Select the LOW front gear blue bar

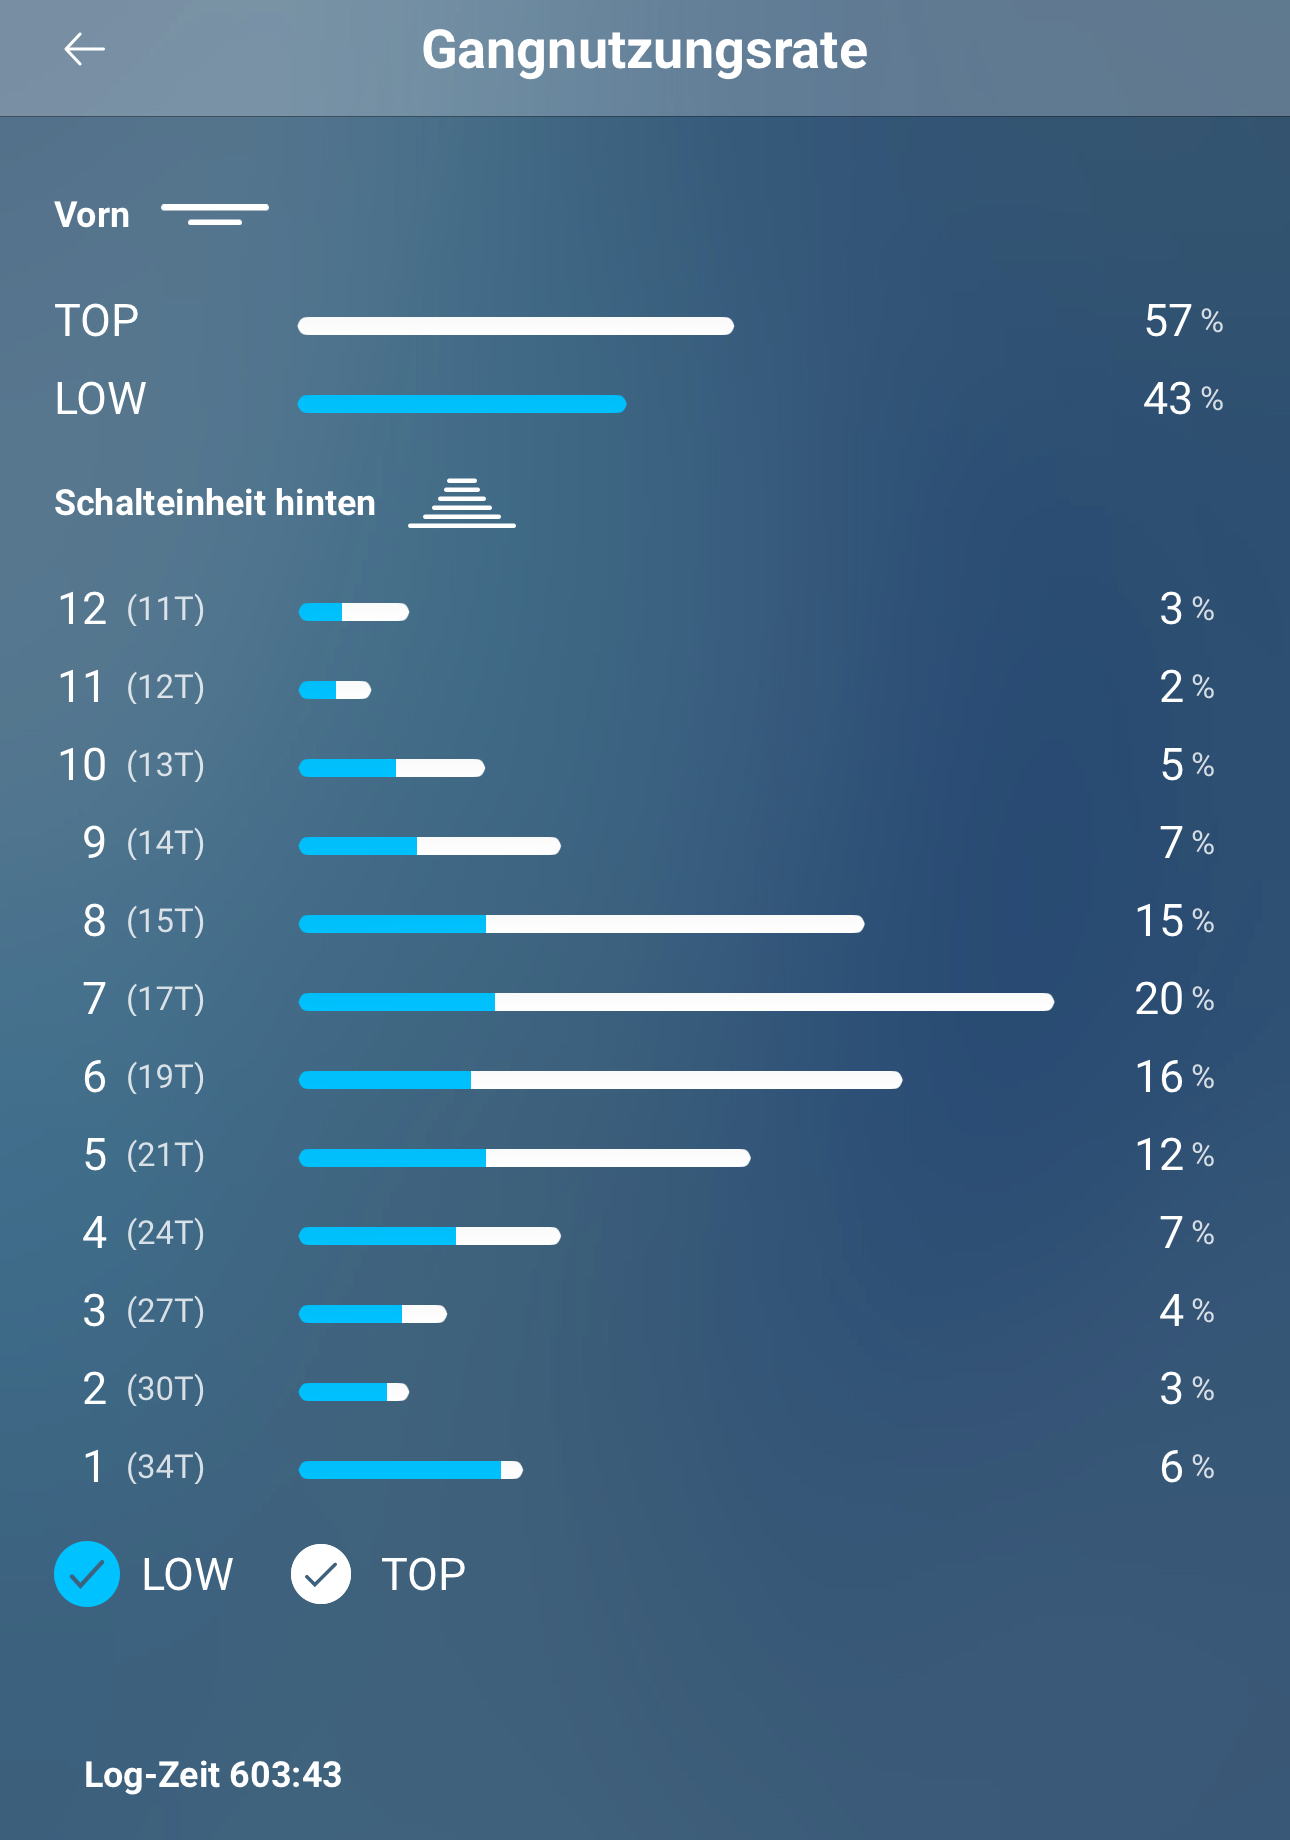[462, 404]
